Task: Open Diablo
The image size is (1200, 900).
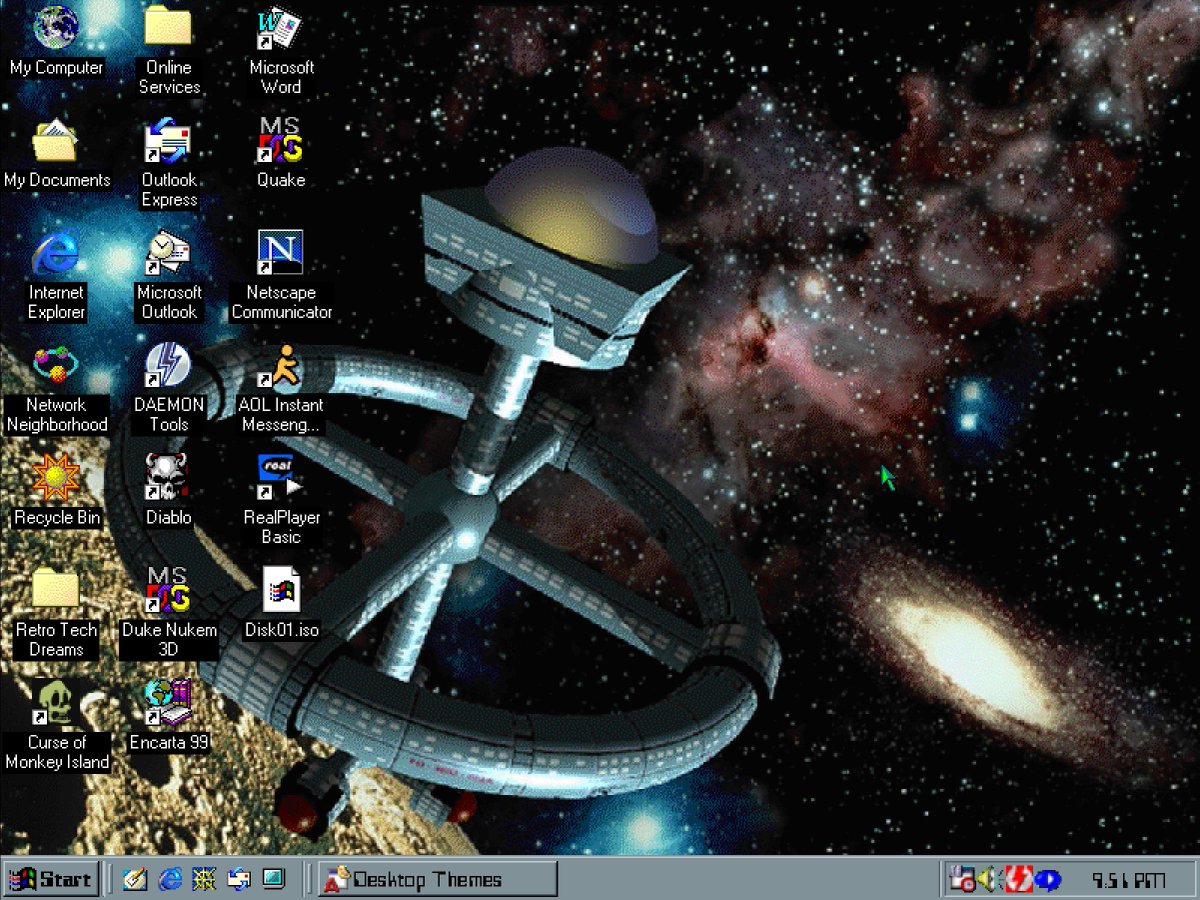Action: [x=166, y=480]
